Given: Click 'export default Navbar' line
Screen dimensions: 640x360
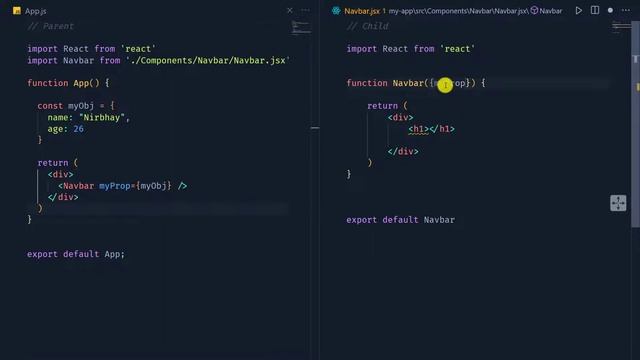Looking at the screenshot, I should (x=400, y=220).
